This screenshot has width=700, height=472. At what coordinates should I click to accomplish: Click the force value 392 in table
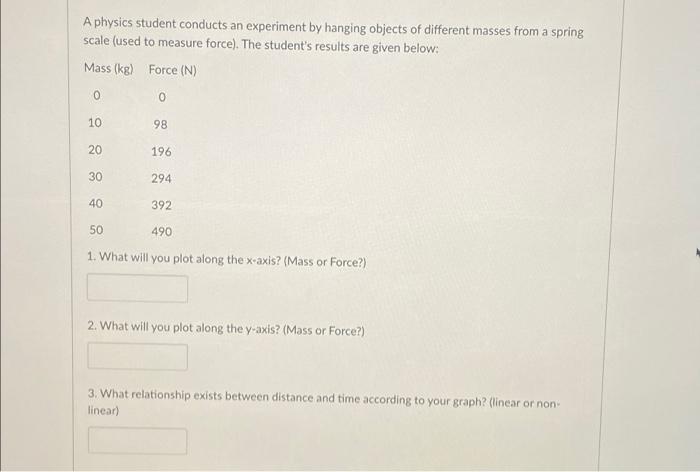tap(161, 205)
